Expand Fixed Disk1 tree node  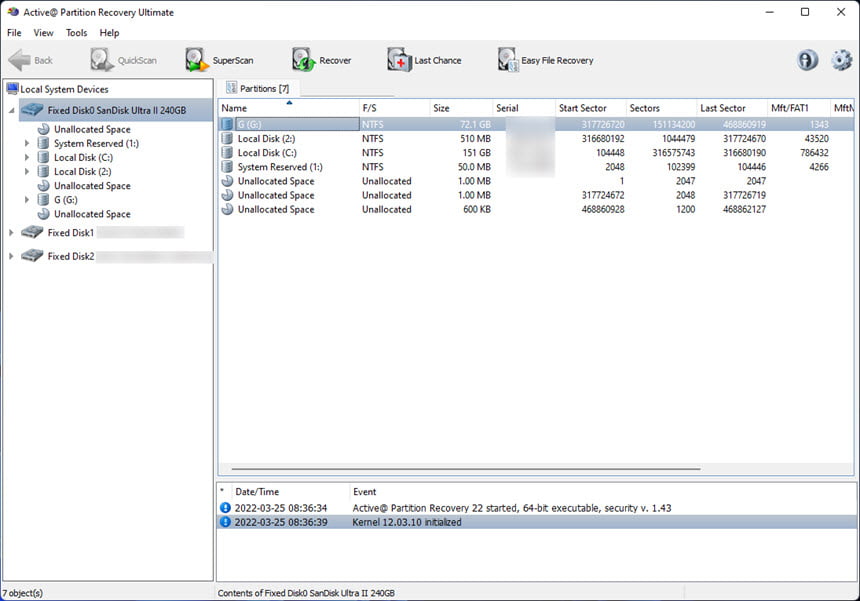click(11, 233)
